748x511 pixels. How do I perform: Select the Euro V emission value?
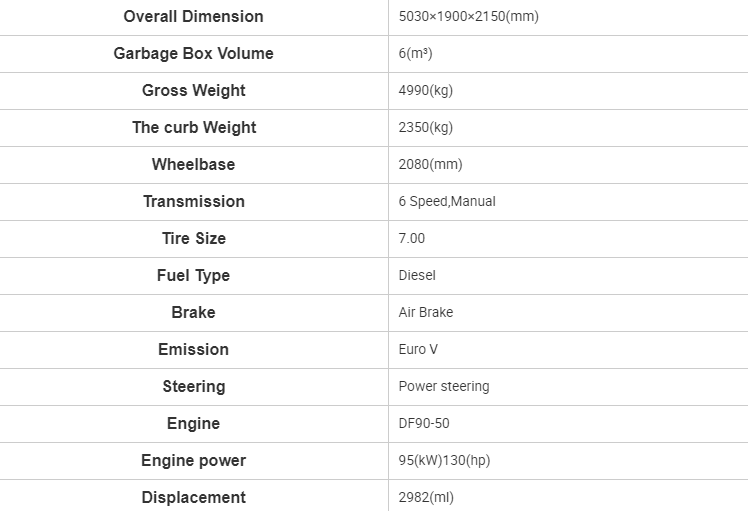[x=418, y=349]
